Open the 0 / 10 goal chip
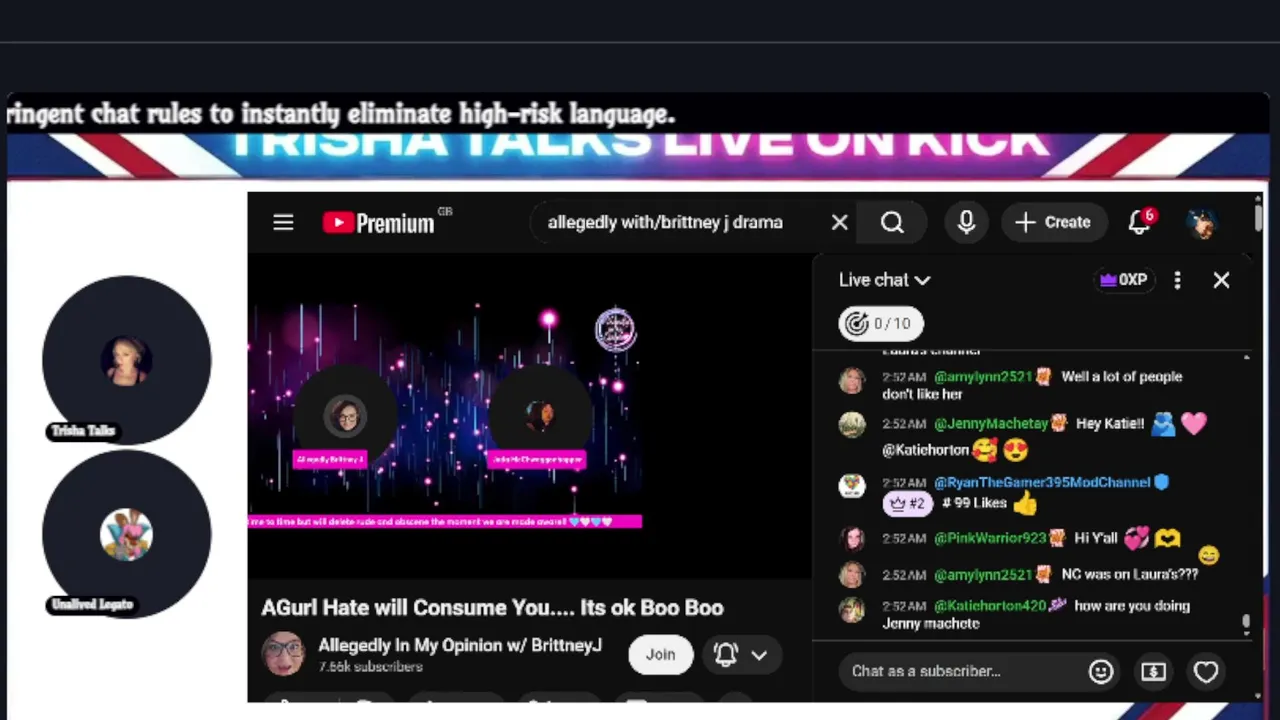 (881, 323)
